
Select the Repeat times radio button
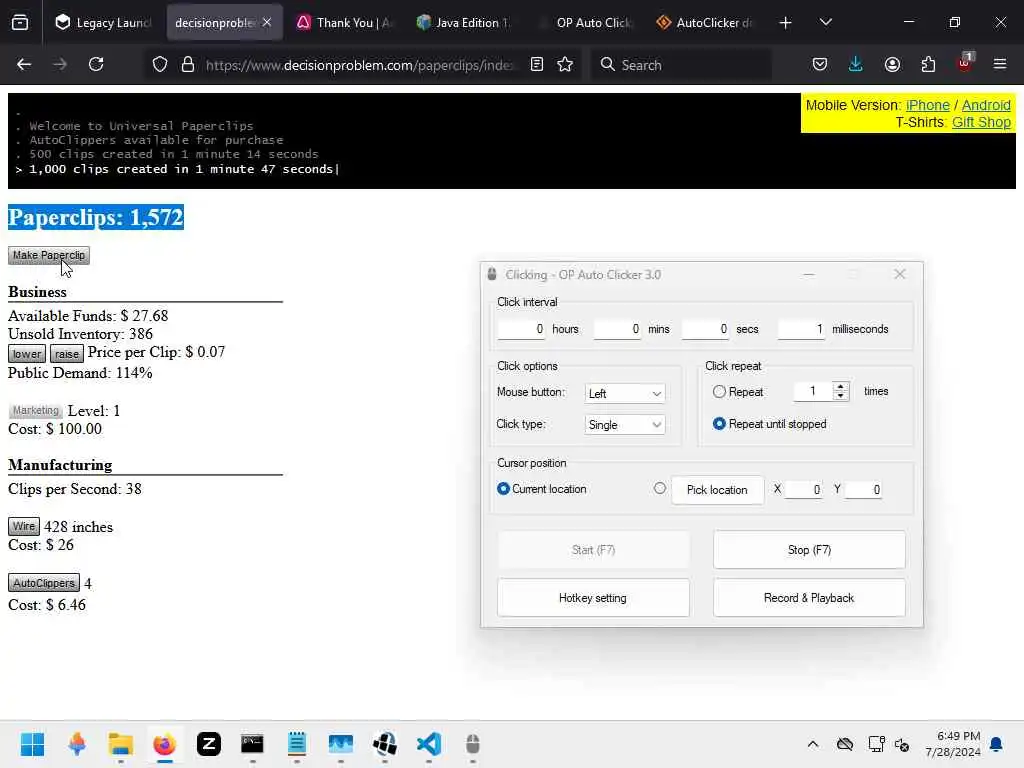(x=719, y=392)
